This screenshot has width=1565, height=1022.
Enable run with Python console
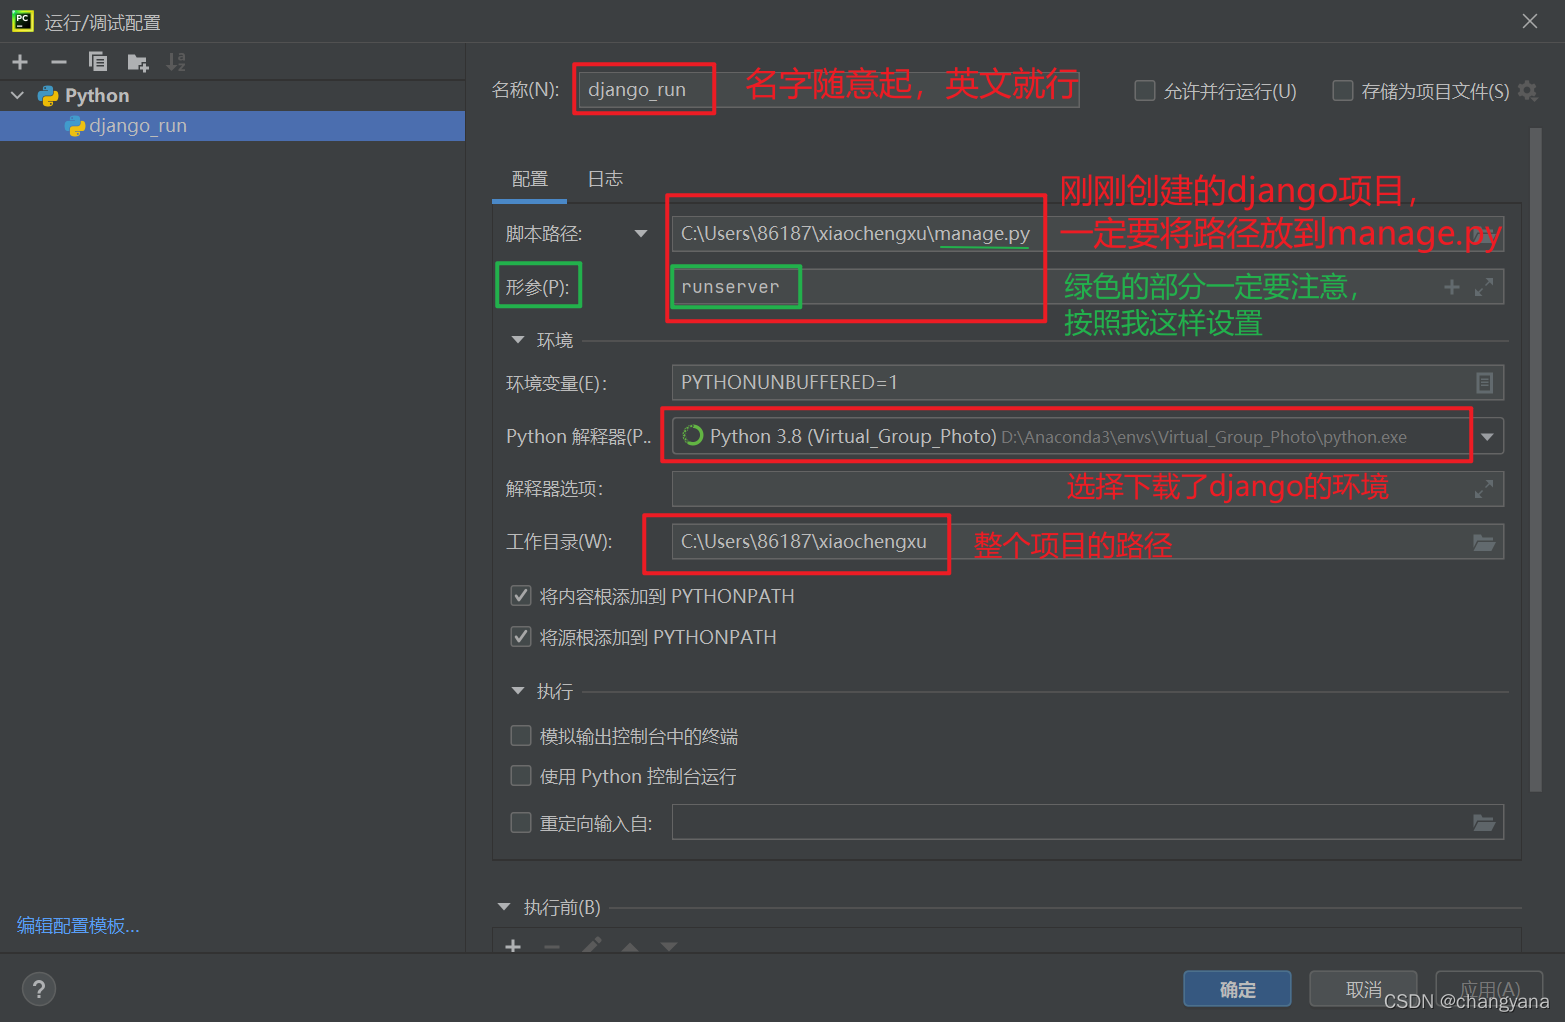[x=521, y=776]
